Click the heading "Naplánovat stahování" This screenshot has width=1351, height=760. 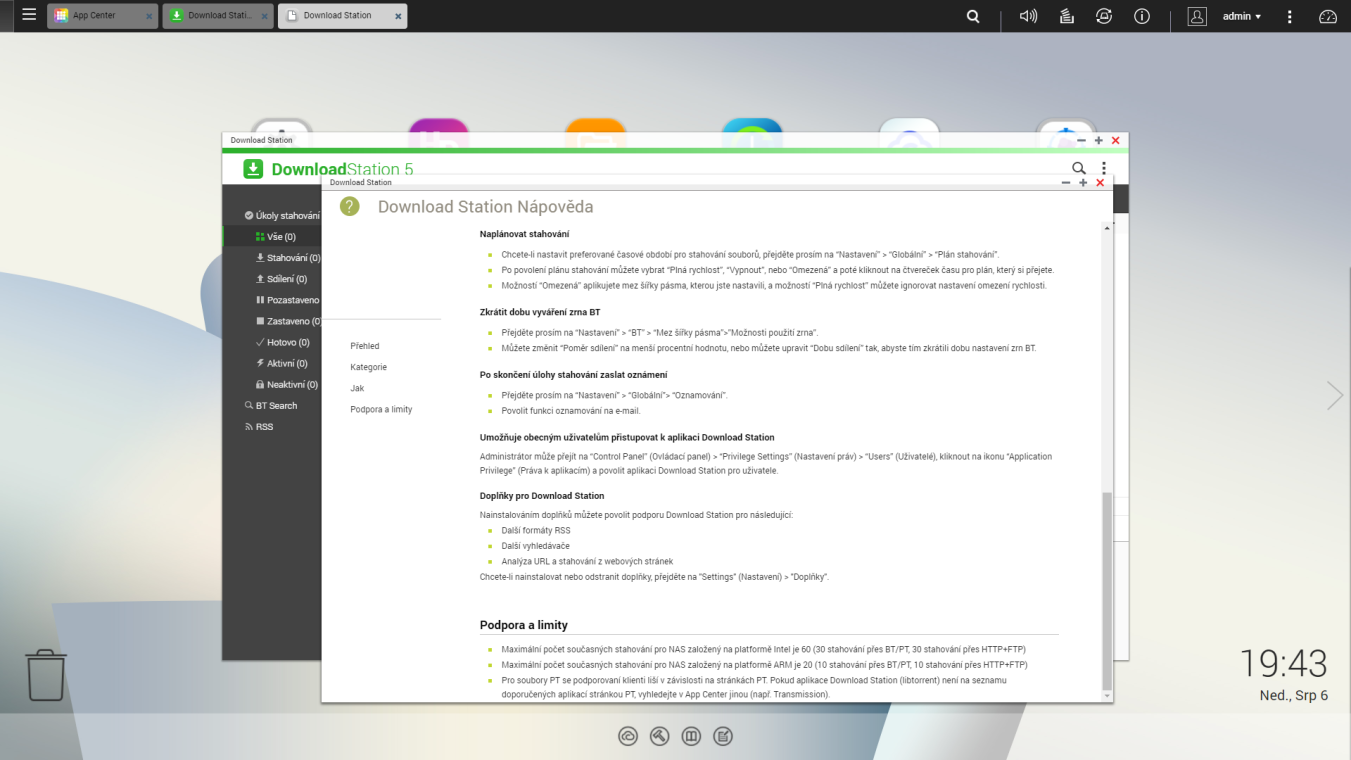525,234
